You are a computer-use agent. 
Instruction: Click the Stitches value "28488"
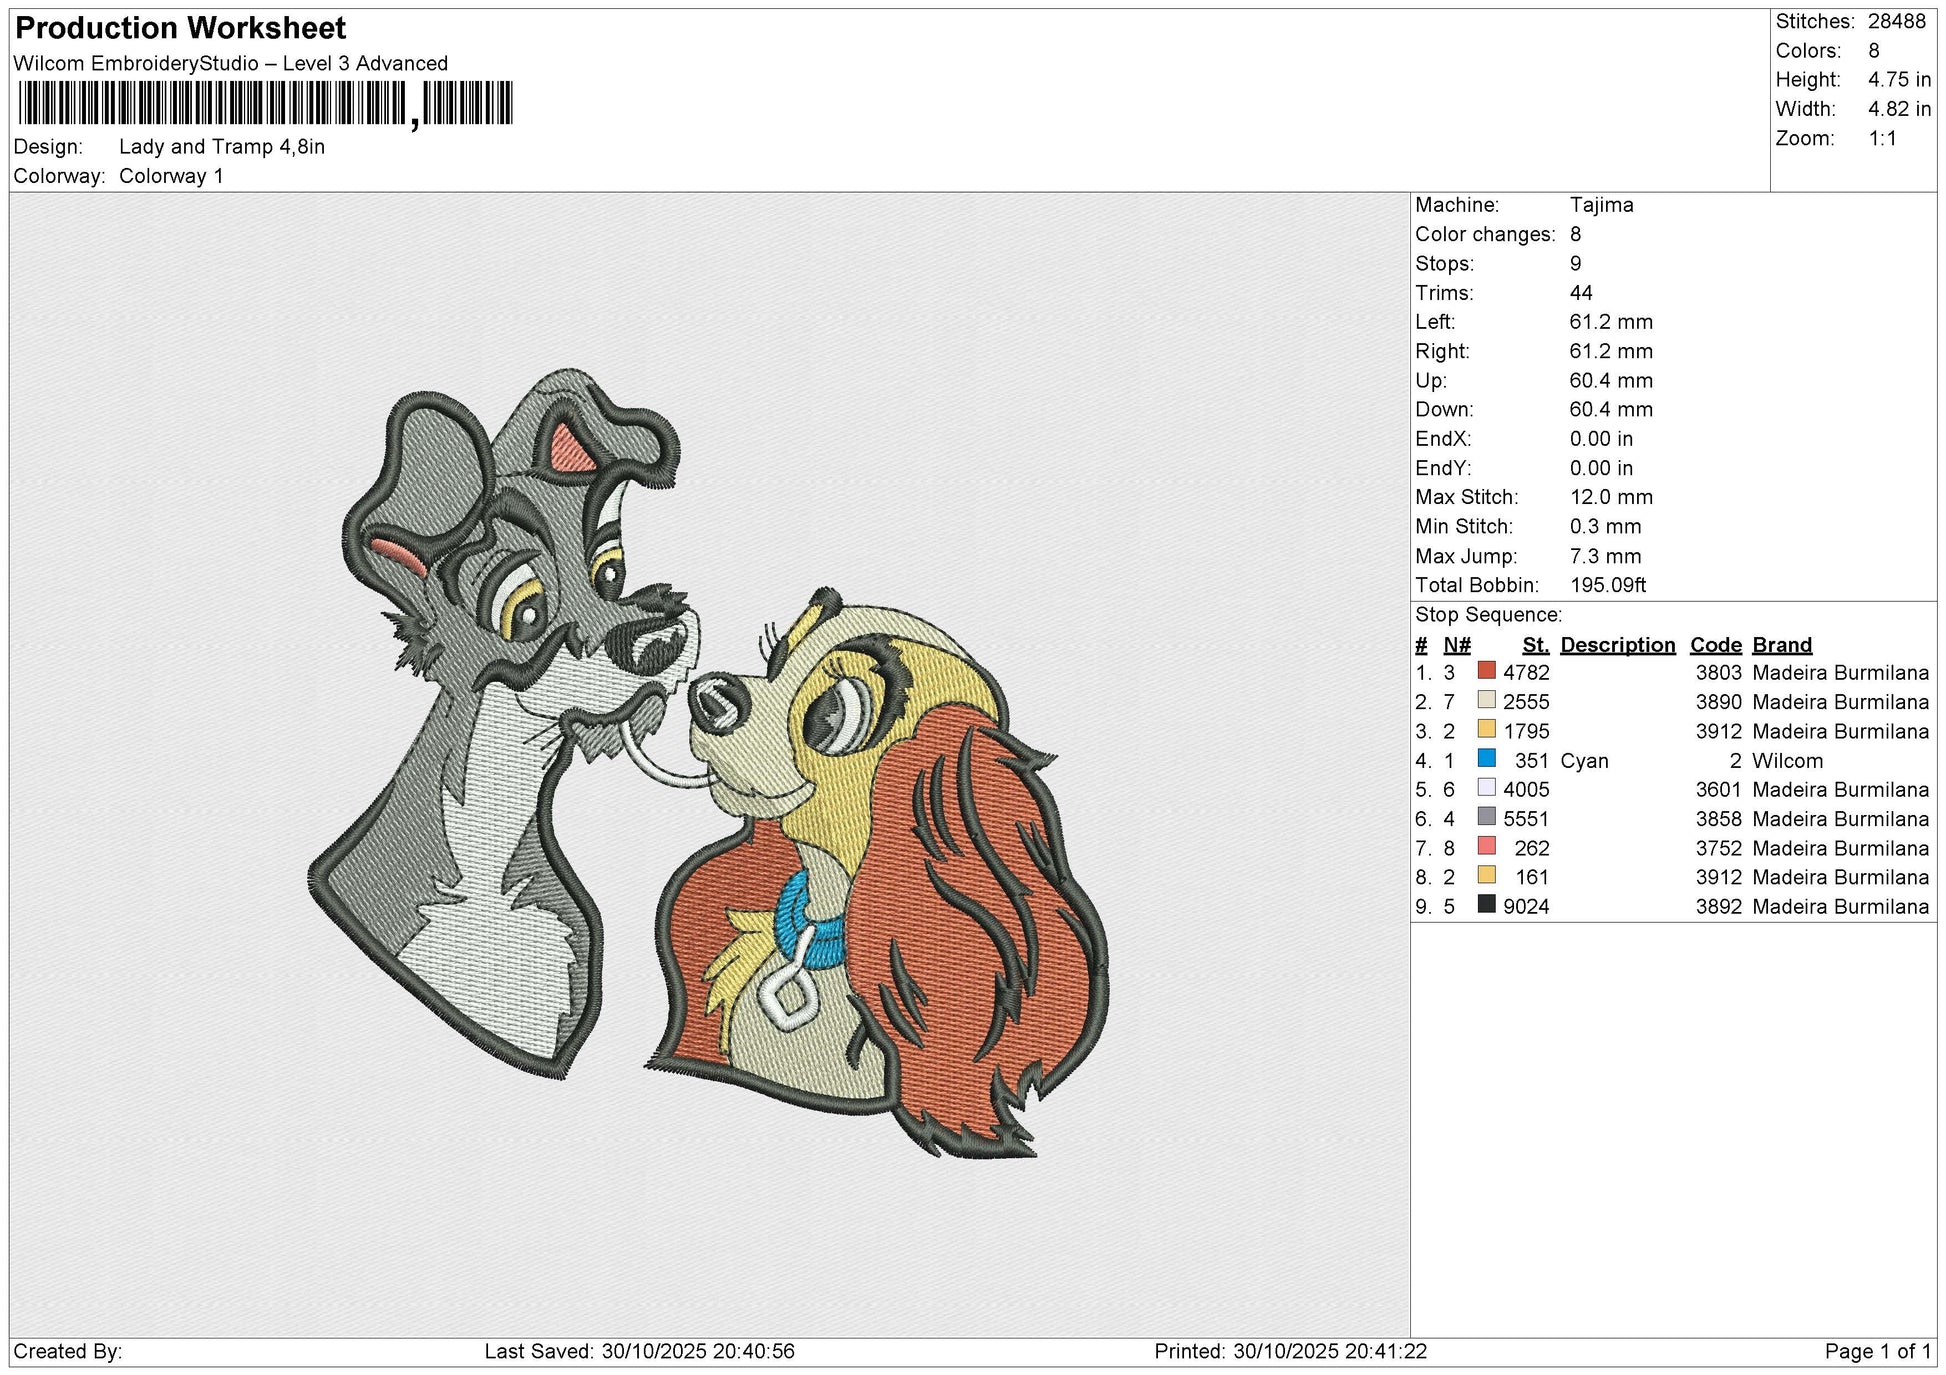1897,22
